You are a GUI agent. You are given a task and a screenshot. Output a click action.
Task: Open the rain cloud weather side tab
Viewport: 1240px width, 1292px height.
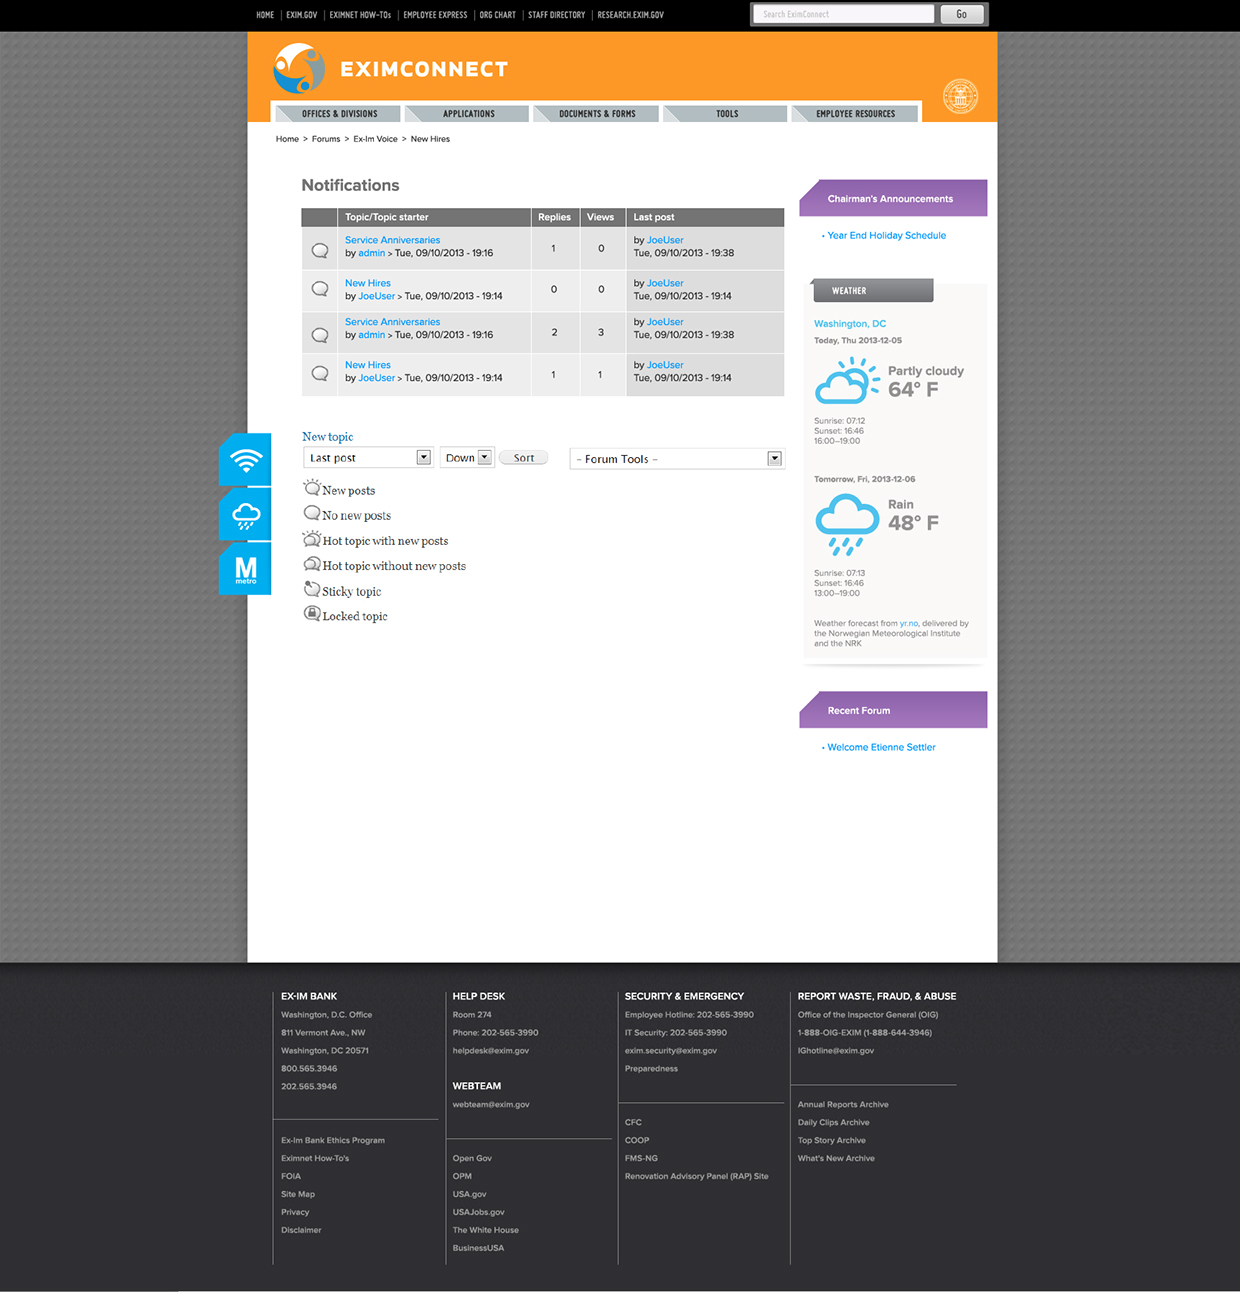click(246, 515)
